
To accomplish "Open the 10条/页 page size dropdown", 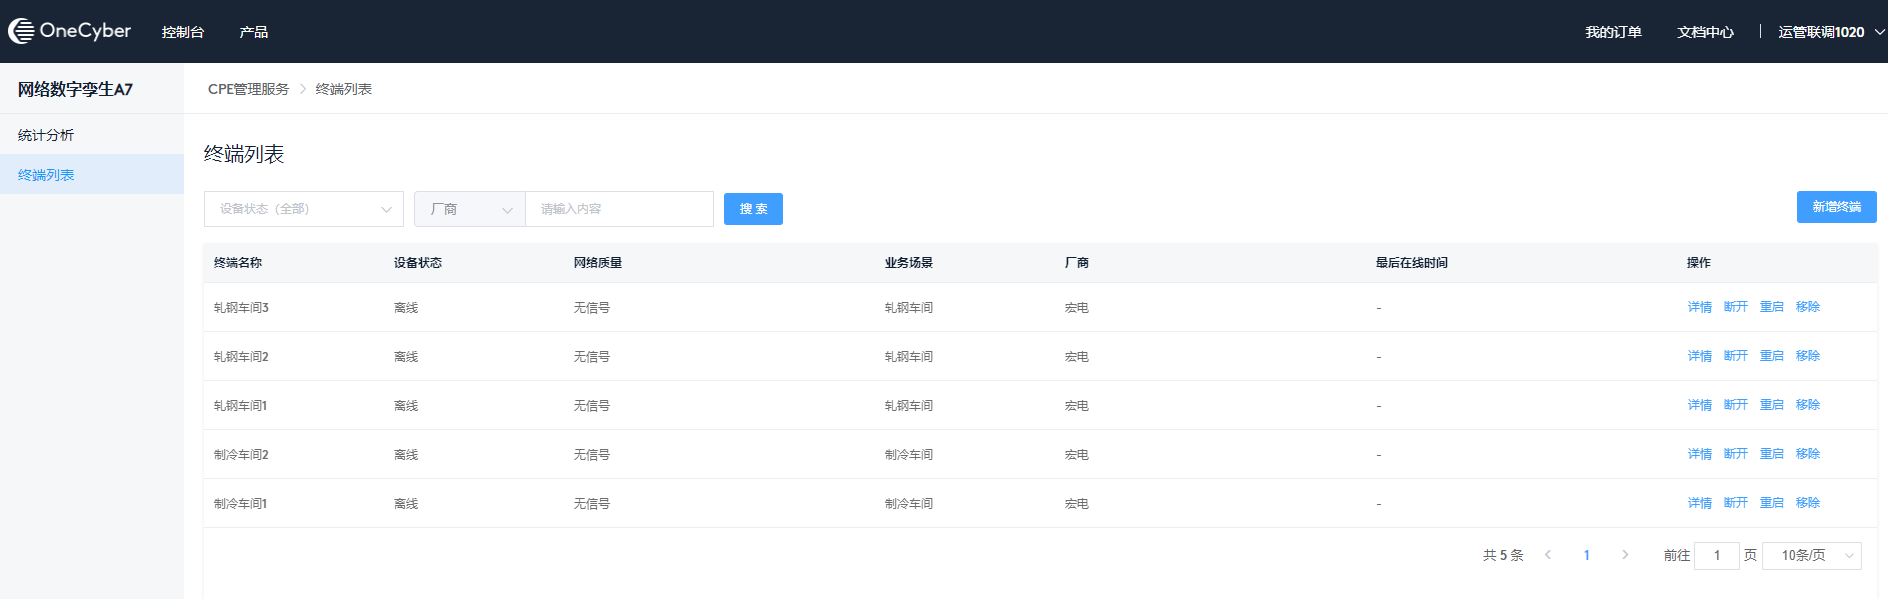I will [1811, 555].
